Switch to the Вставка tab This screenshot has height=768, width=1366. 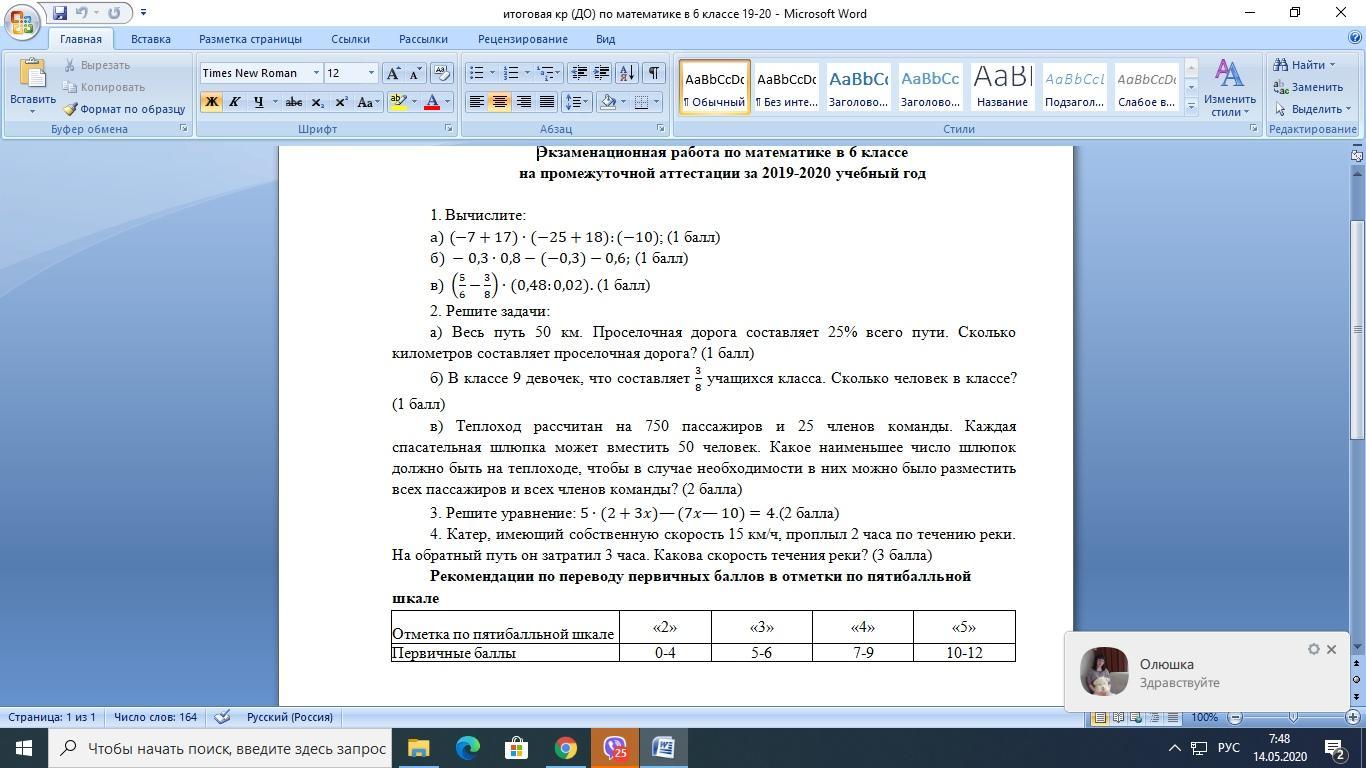150,39
